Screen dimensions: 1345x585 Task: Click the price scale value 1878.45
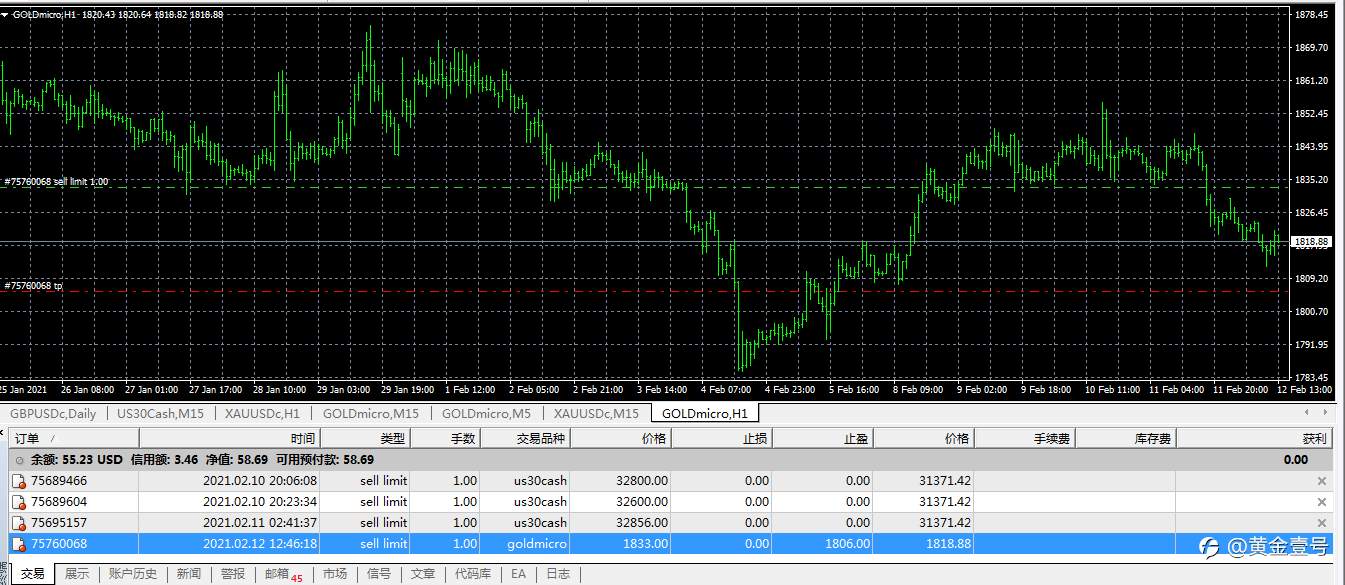click(1311, 15)
